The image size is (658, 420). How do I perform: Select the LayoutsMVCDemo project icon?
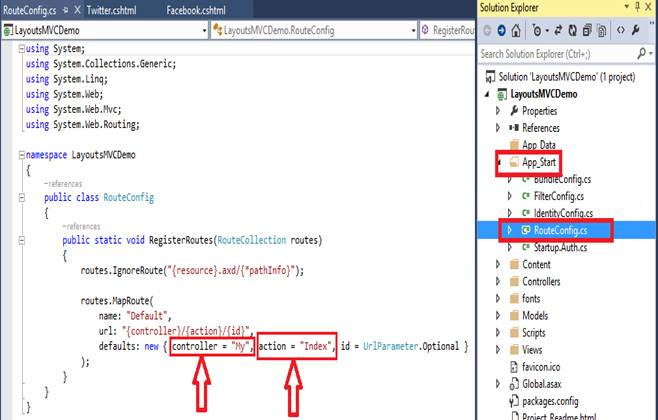(502, 94)
